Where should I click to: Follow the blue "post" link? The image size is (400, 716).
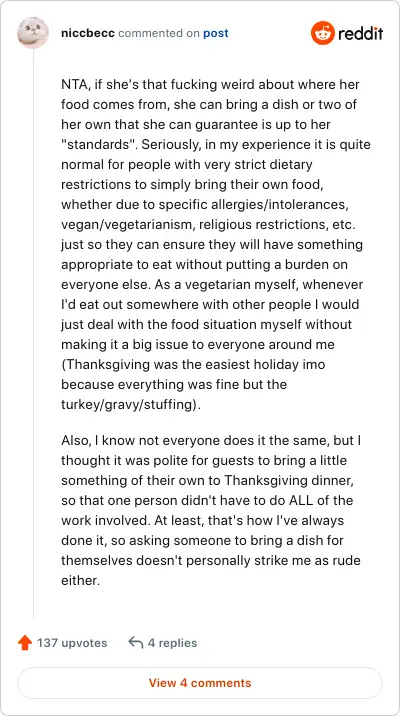point(216,33)
